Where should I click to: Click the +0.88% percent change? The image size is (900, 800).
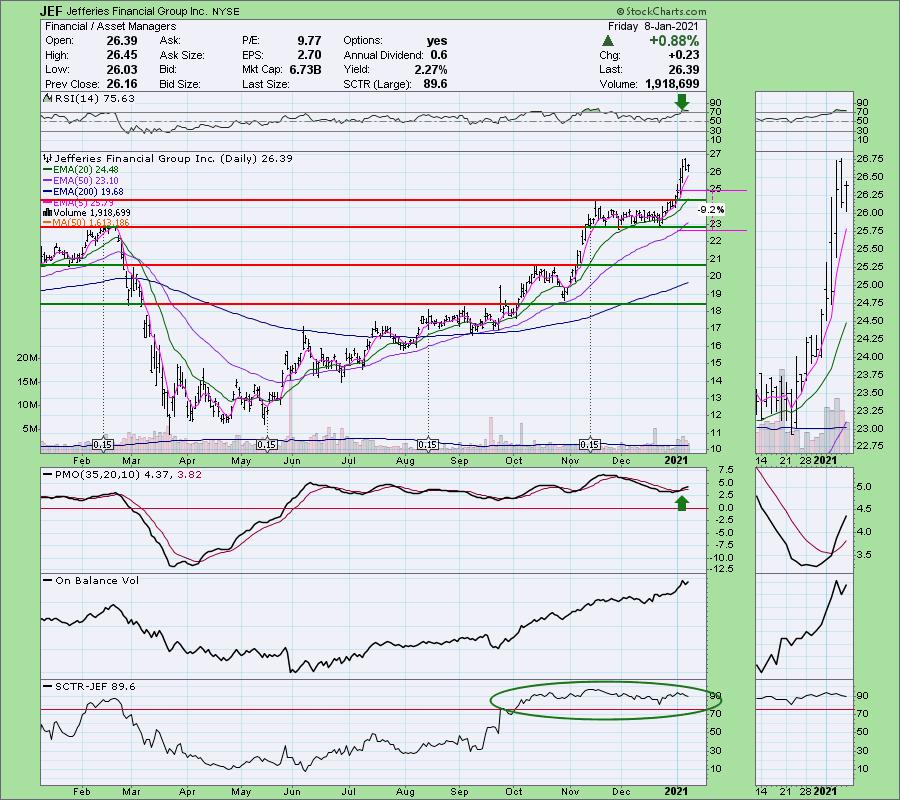[674, 41]
